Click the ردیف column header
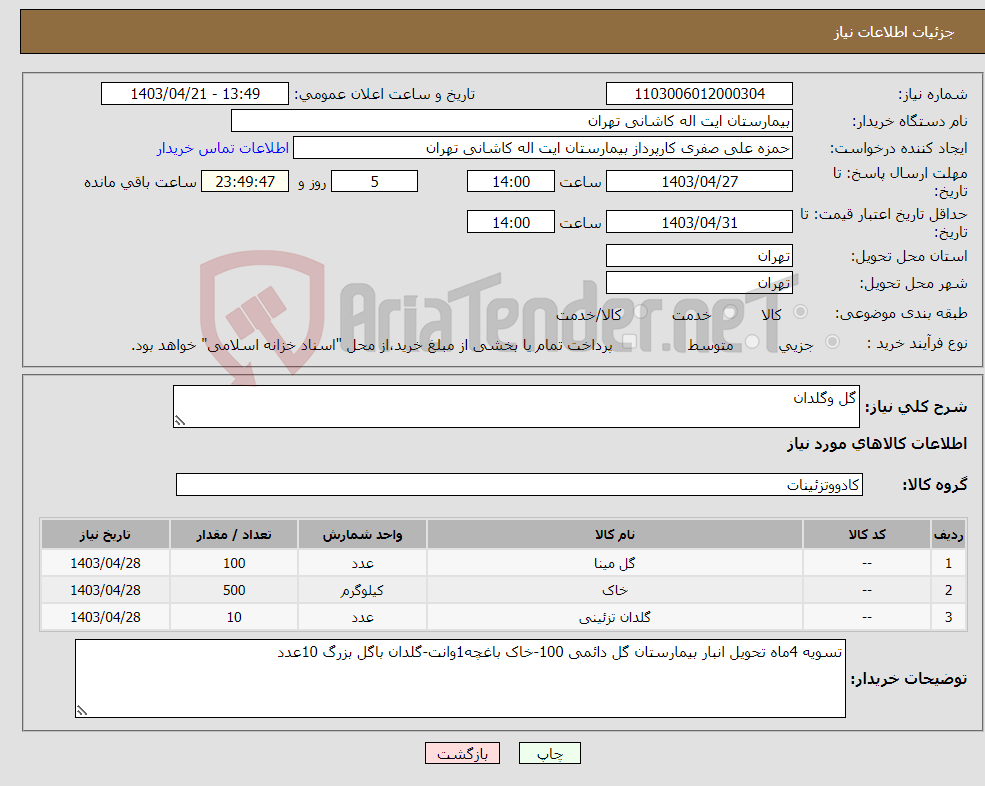 [x=948, y=534]
